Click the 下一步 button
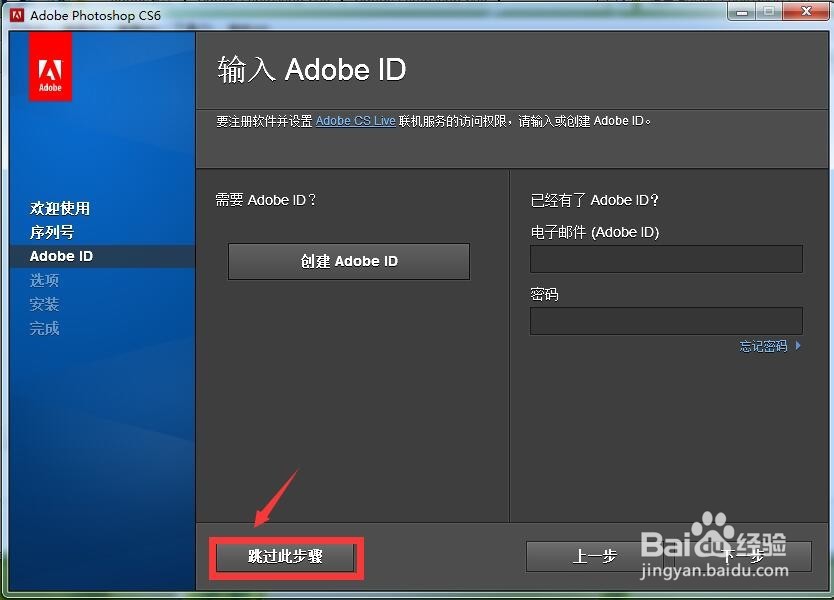 743,556
